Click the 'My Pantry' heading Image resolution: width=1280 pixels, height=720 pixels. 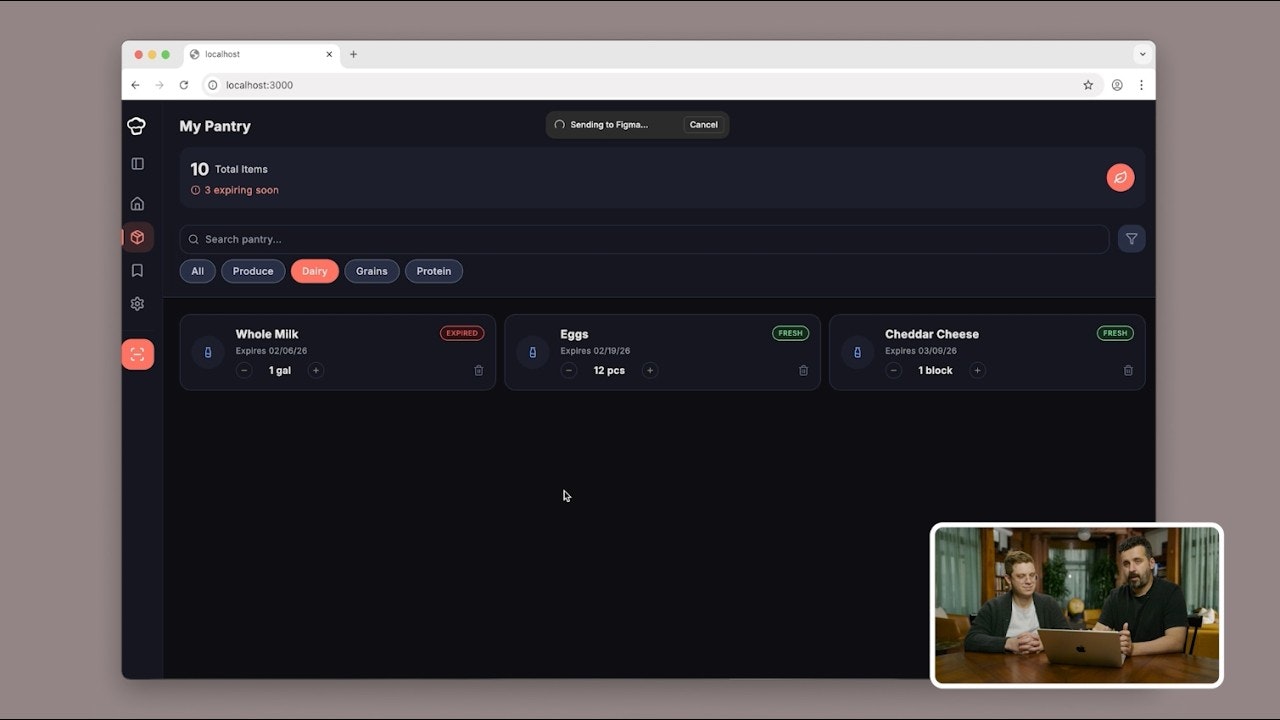215,126
